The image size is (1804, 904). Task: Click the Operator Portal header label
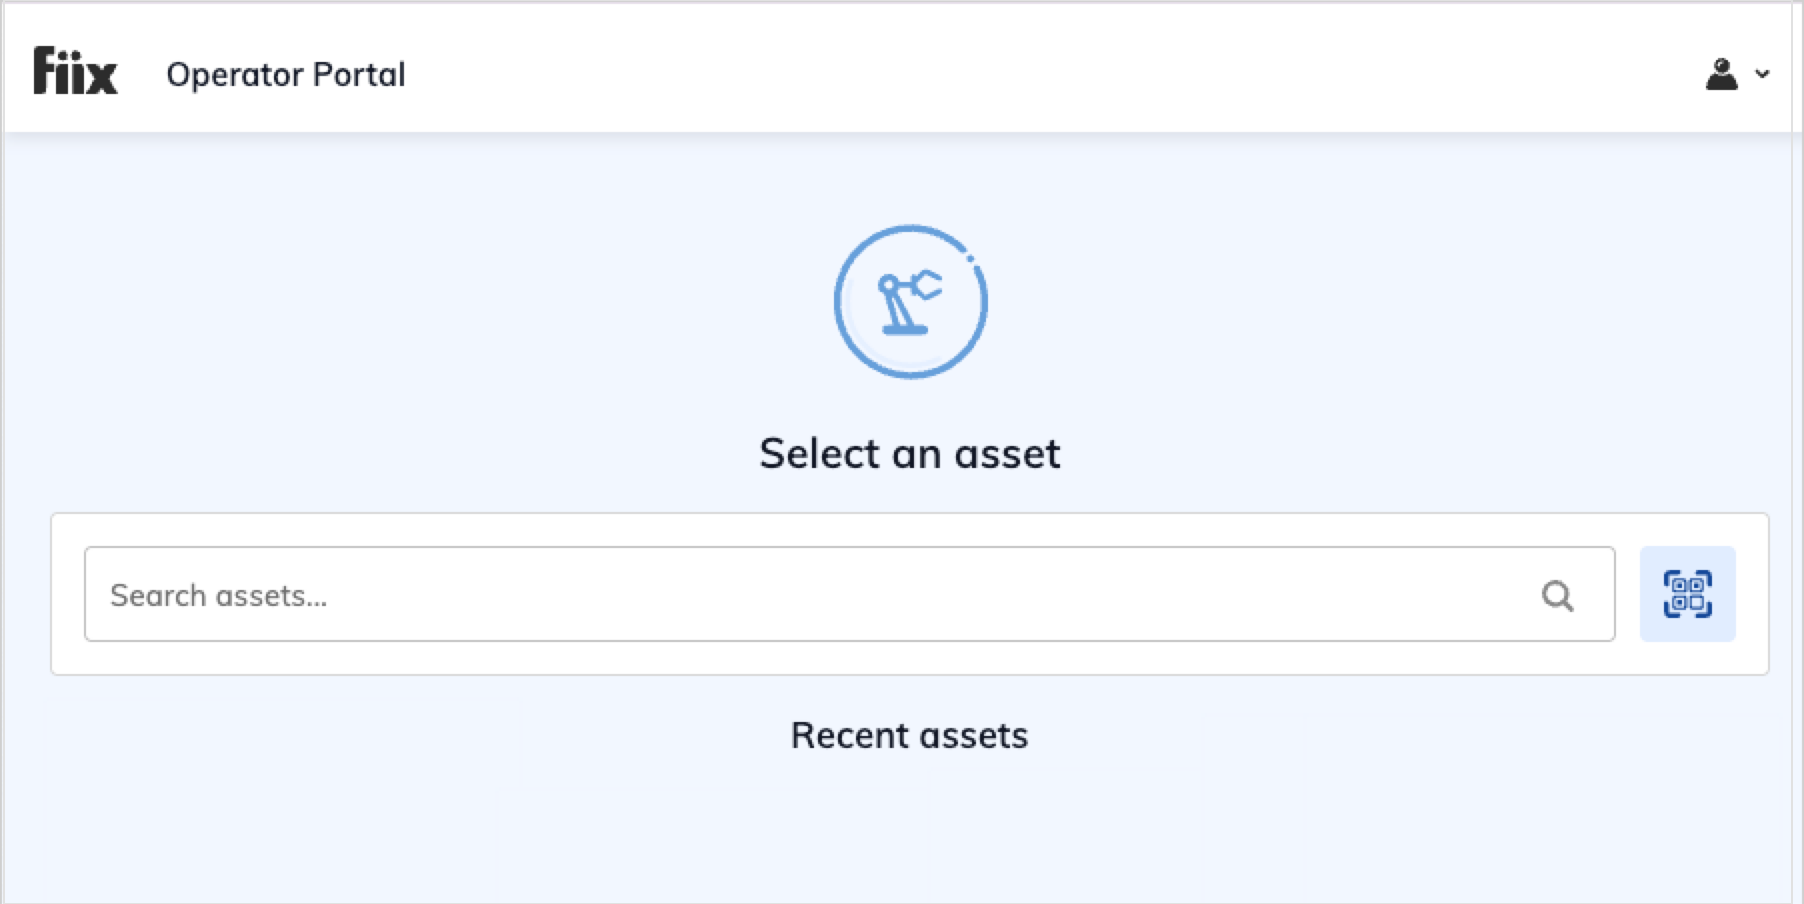[288, 73]
